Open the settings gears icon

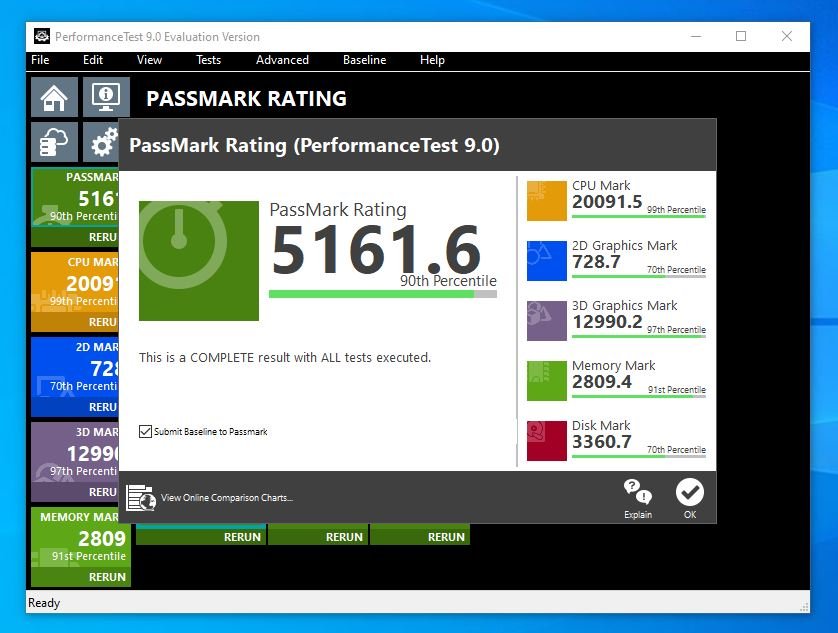point(102,142)
